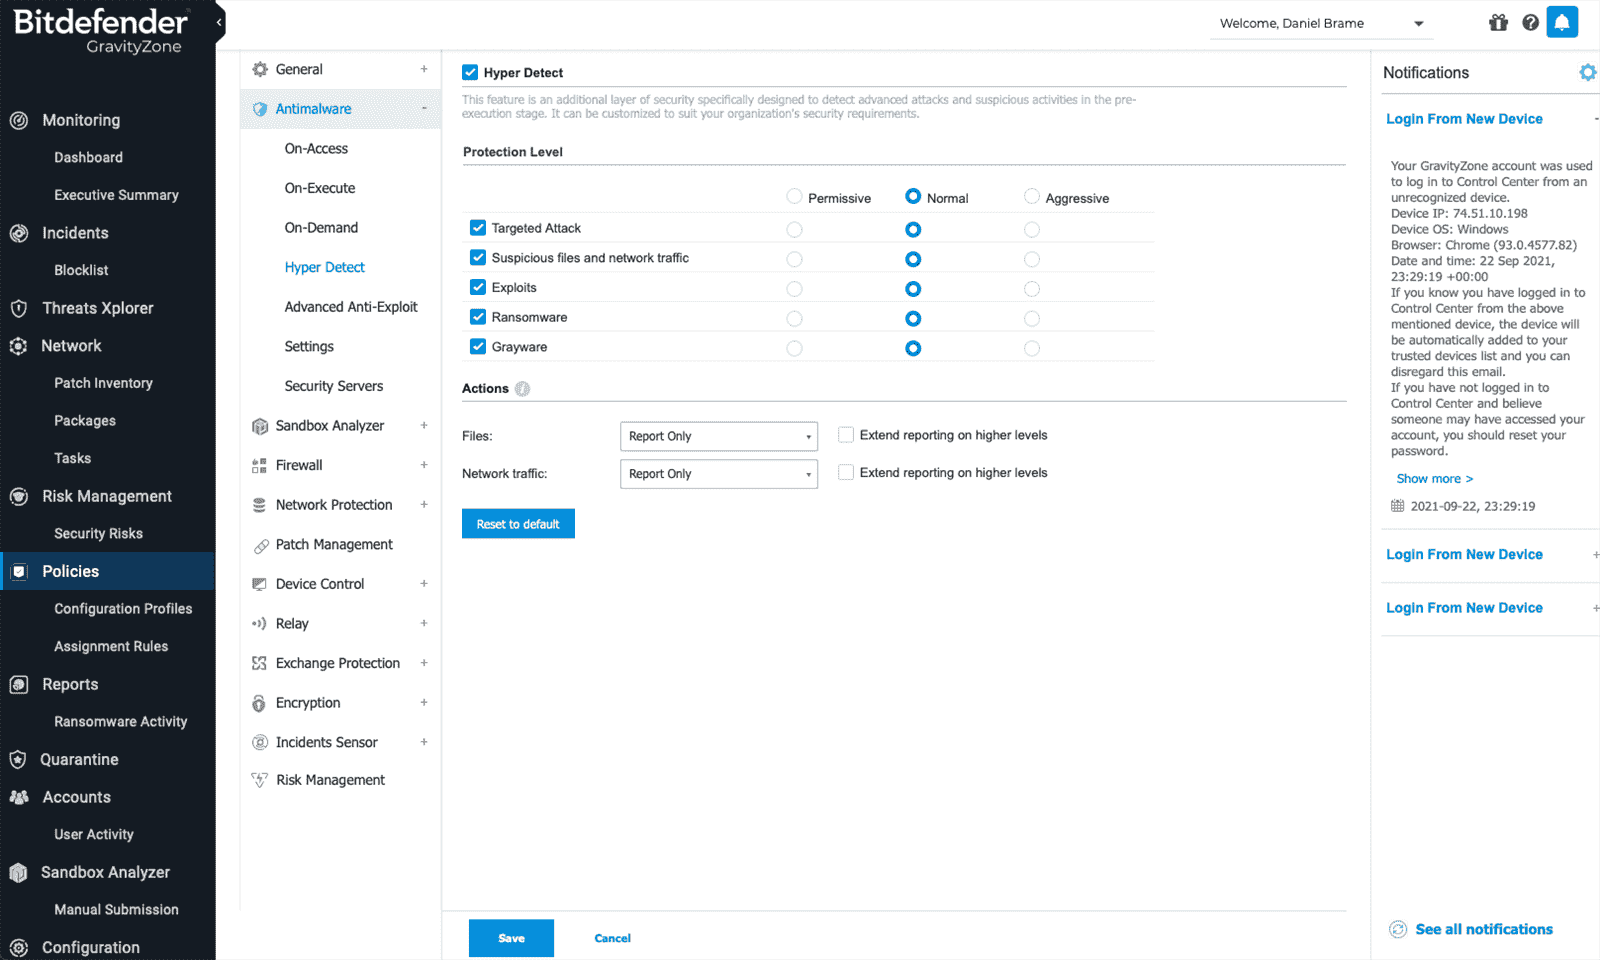Save the policy settings
Image resolution: width=1600 pixels, height=960 pixels.
[511, 938]
